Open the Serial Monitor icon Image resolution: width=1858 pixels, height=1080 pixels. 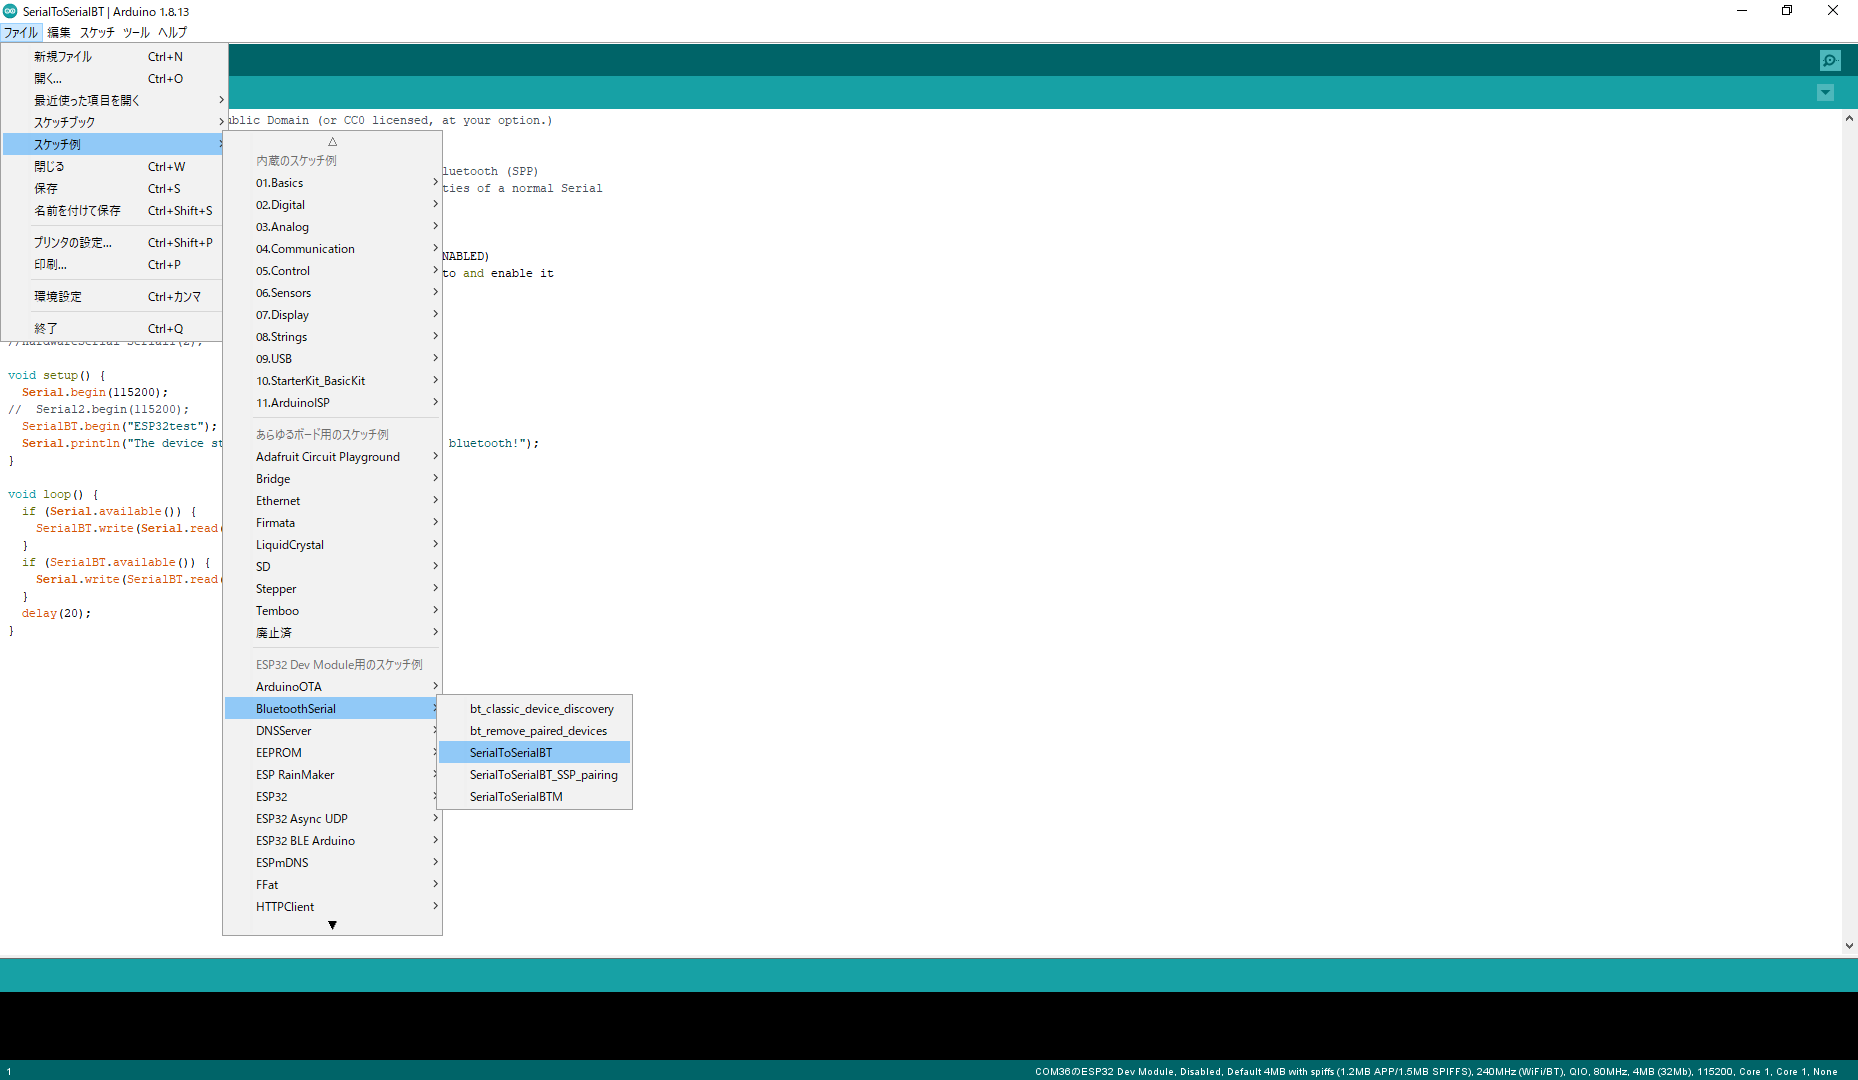tap(1830, 60)
